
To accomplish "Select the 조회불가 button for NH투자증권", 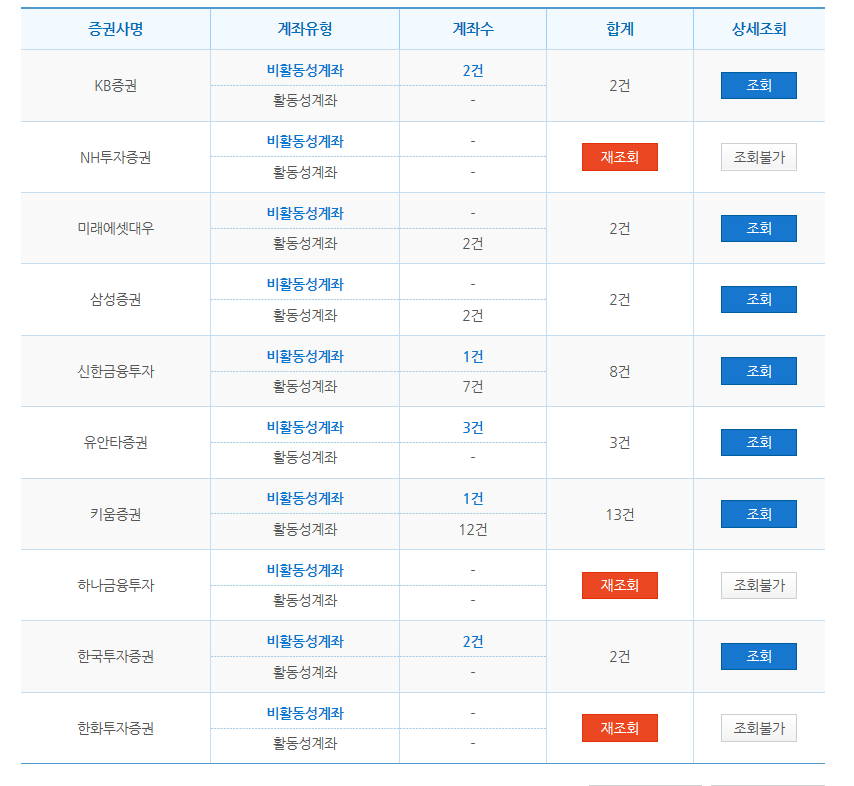I will [x=758, y=157].
